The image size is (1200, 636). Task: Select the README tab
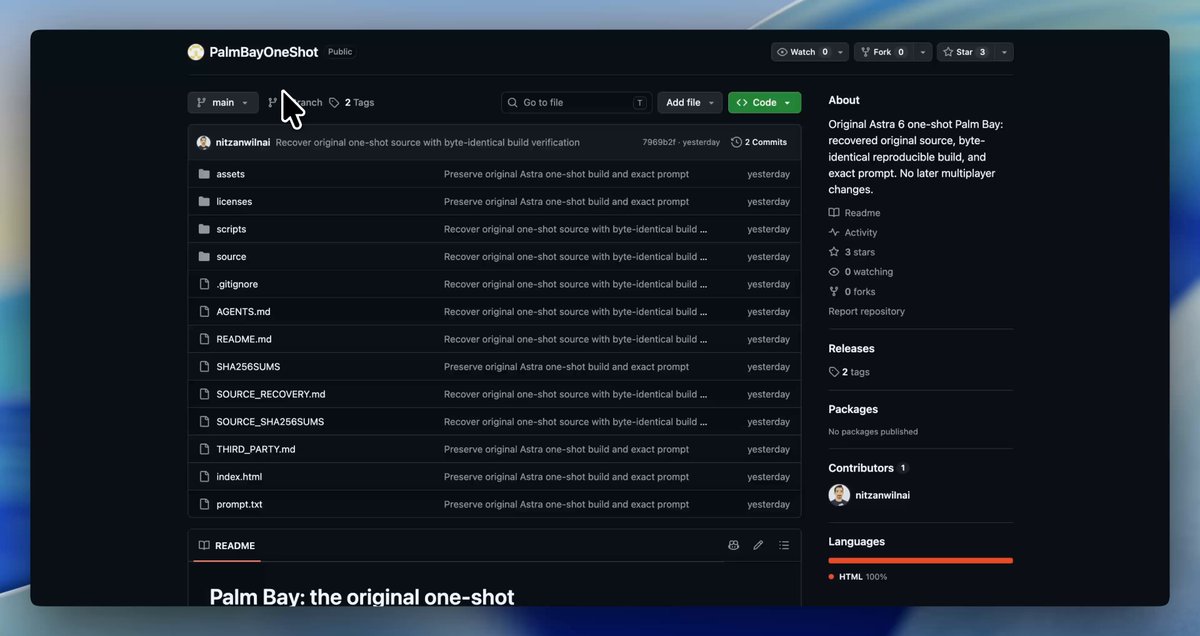227,545
